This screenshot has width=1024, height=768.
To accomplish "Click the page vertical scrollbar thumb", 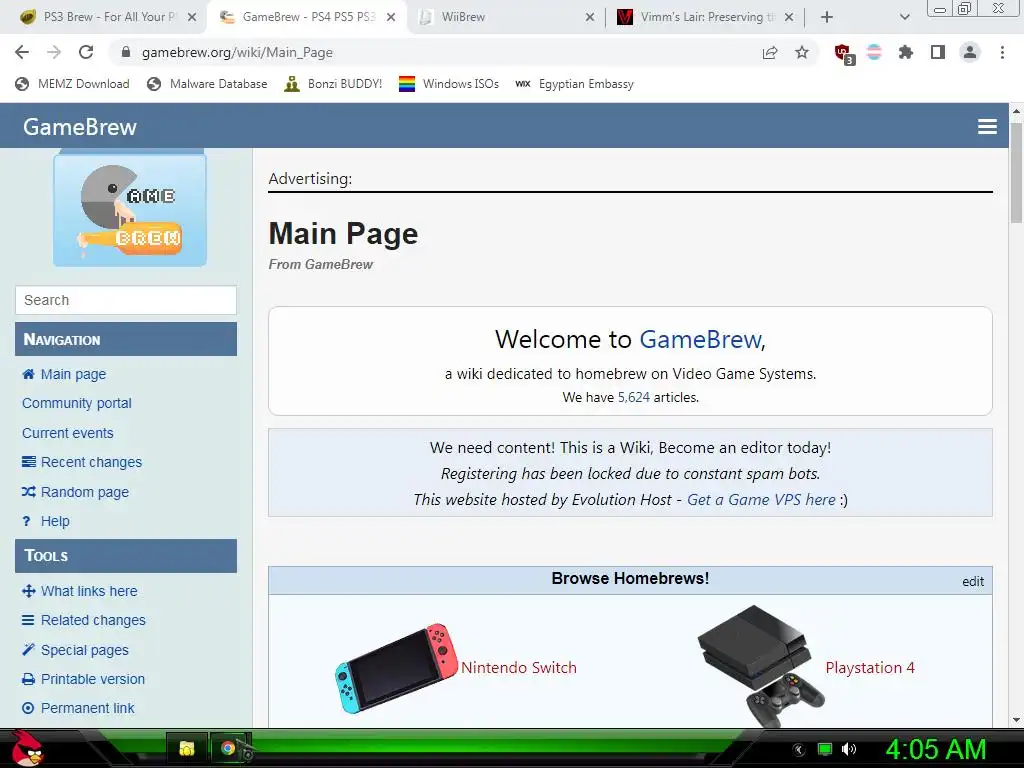I will coord(1016,173).
